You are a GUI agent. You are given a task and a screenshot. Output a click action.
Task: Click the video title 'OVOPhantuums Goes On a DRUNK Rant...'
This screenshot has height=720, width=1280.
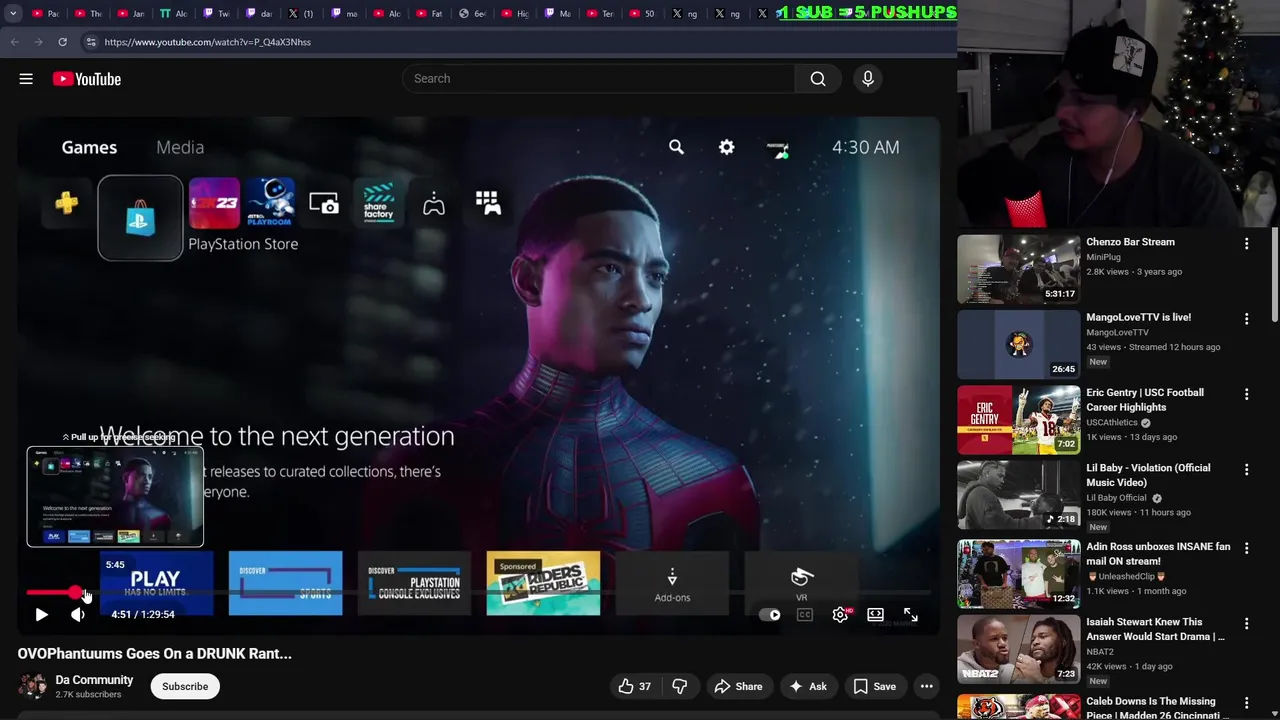154,654
